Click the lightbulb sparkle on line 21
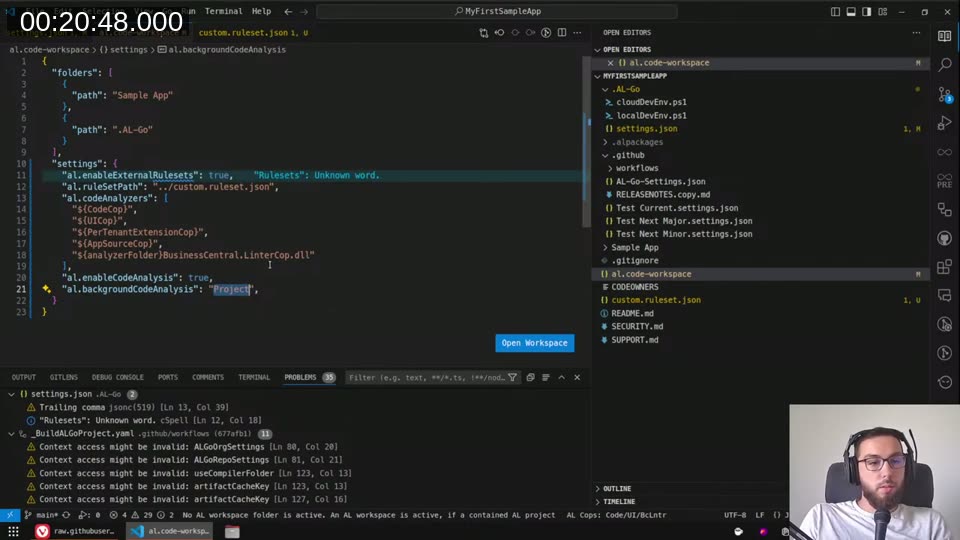 (47, 289)
